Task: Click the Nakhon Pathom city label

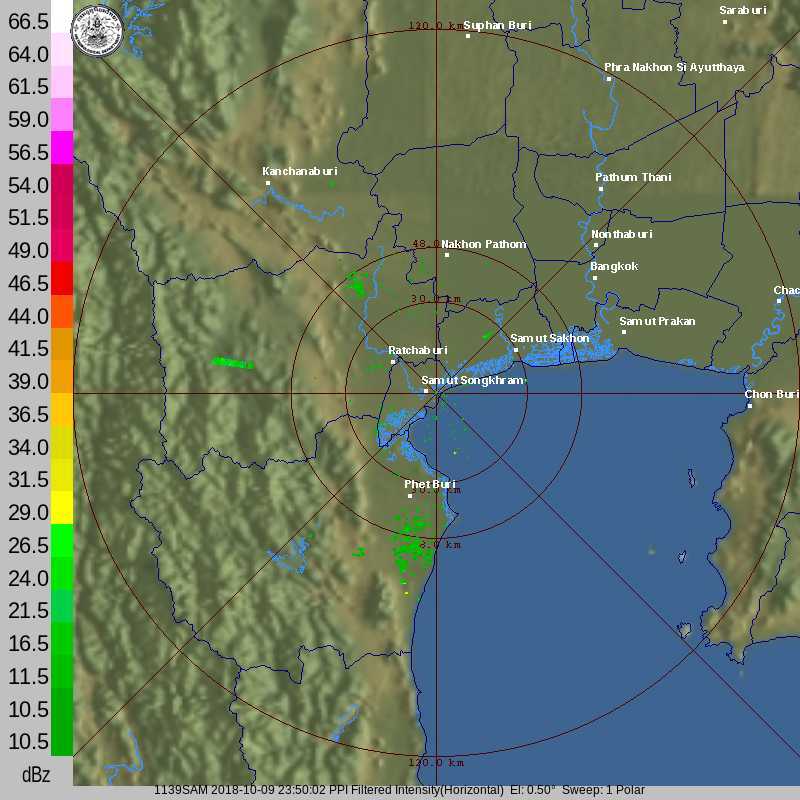Action: point(483,244)
